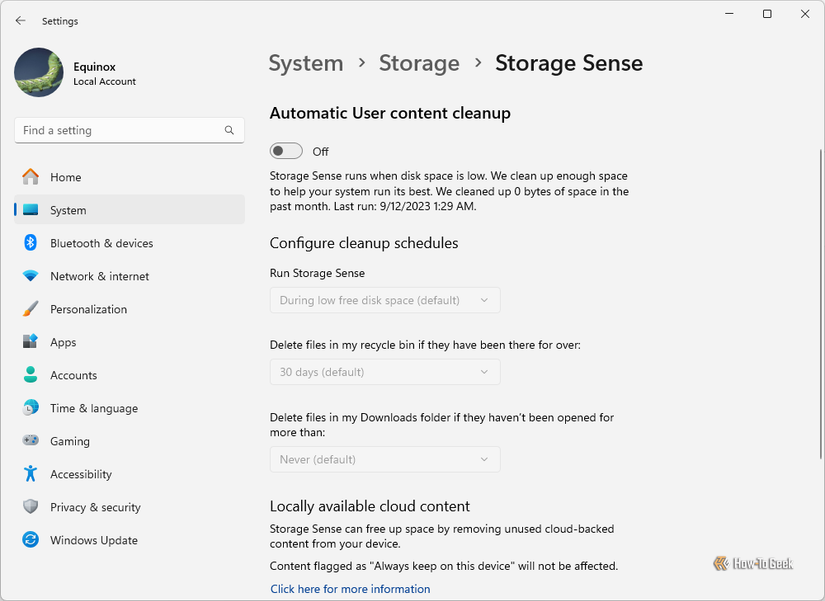
Task: Click here for more information link
Action: point(350,589)
